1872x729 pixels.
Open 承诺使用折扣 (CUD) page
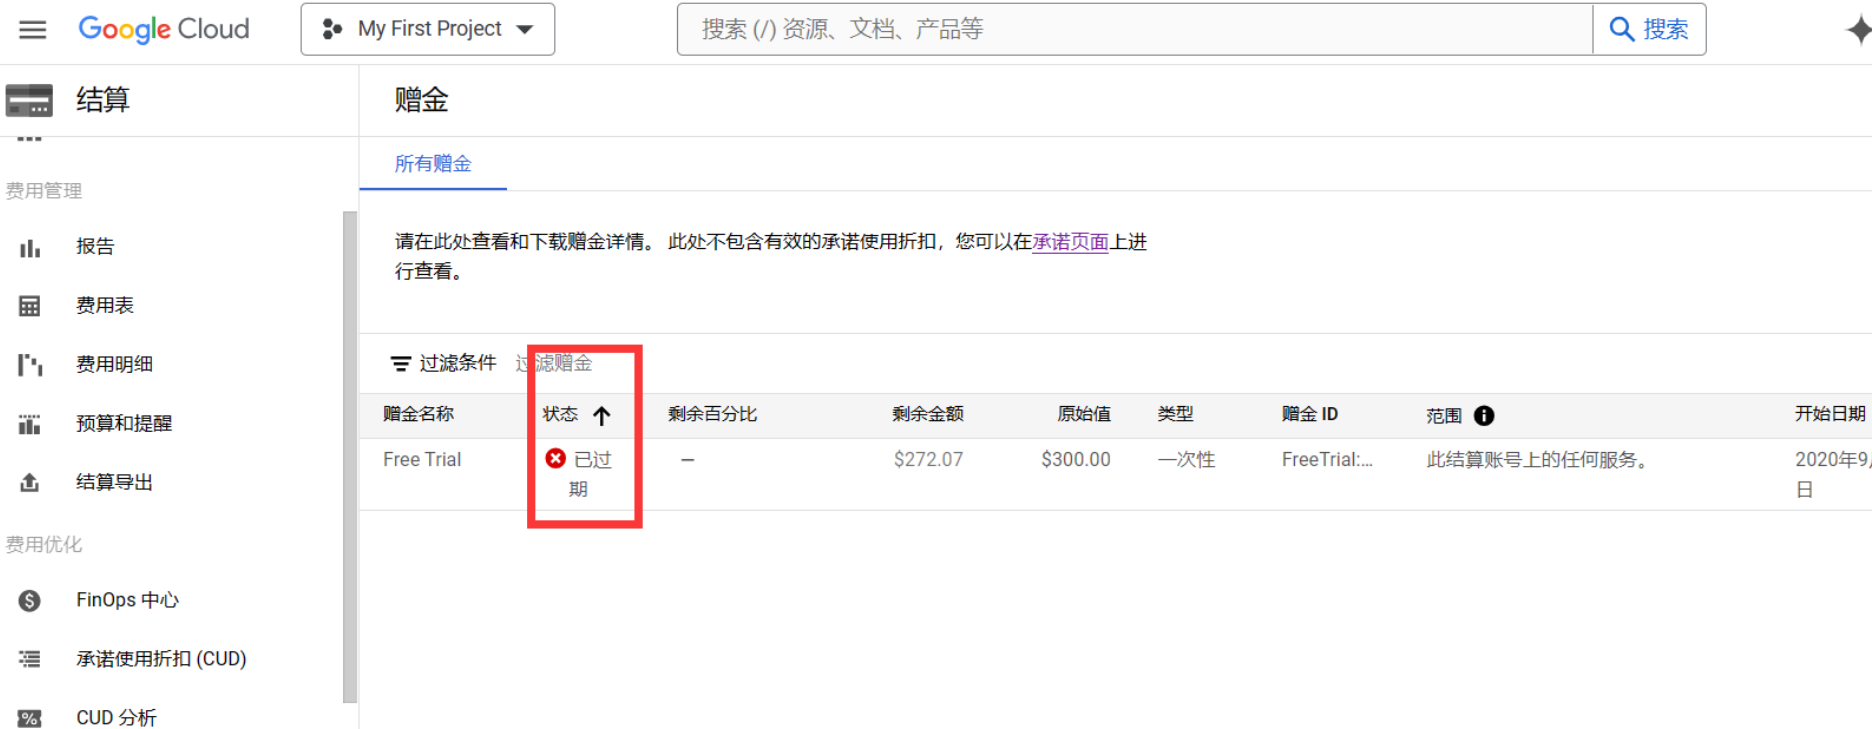click(161, 659)
